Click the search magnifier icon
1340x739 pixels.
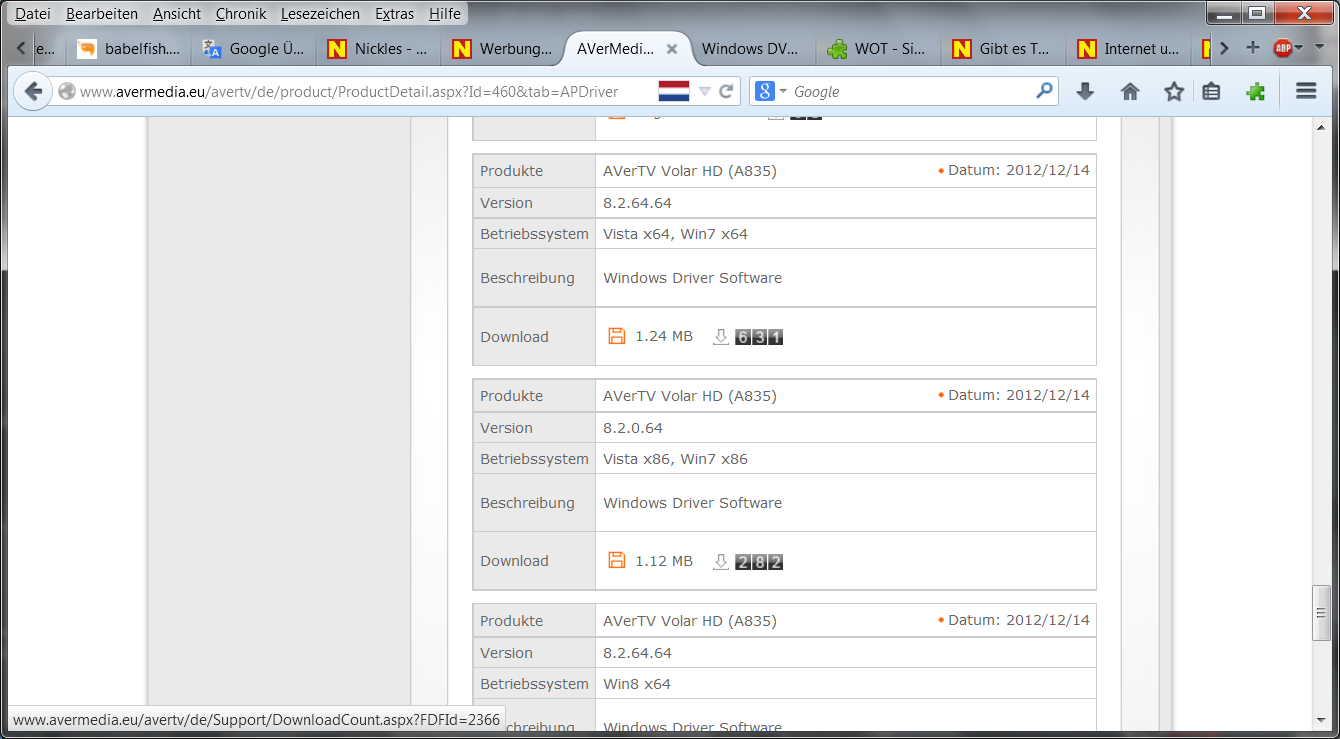tap(1044, 91)
